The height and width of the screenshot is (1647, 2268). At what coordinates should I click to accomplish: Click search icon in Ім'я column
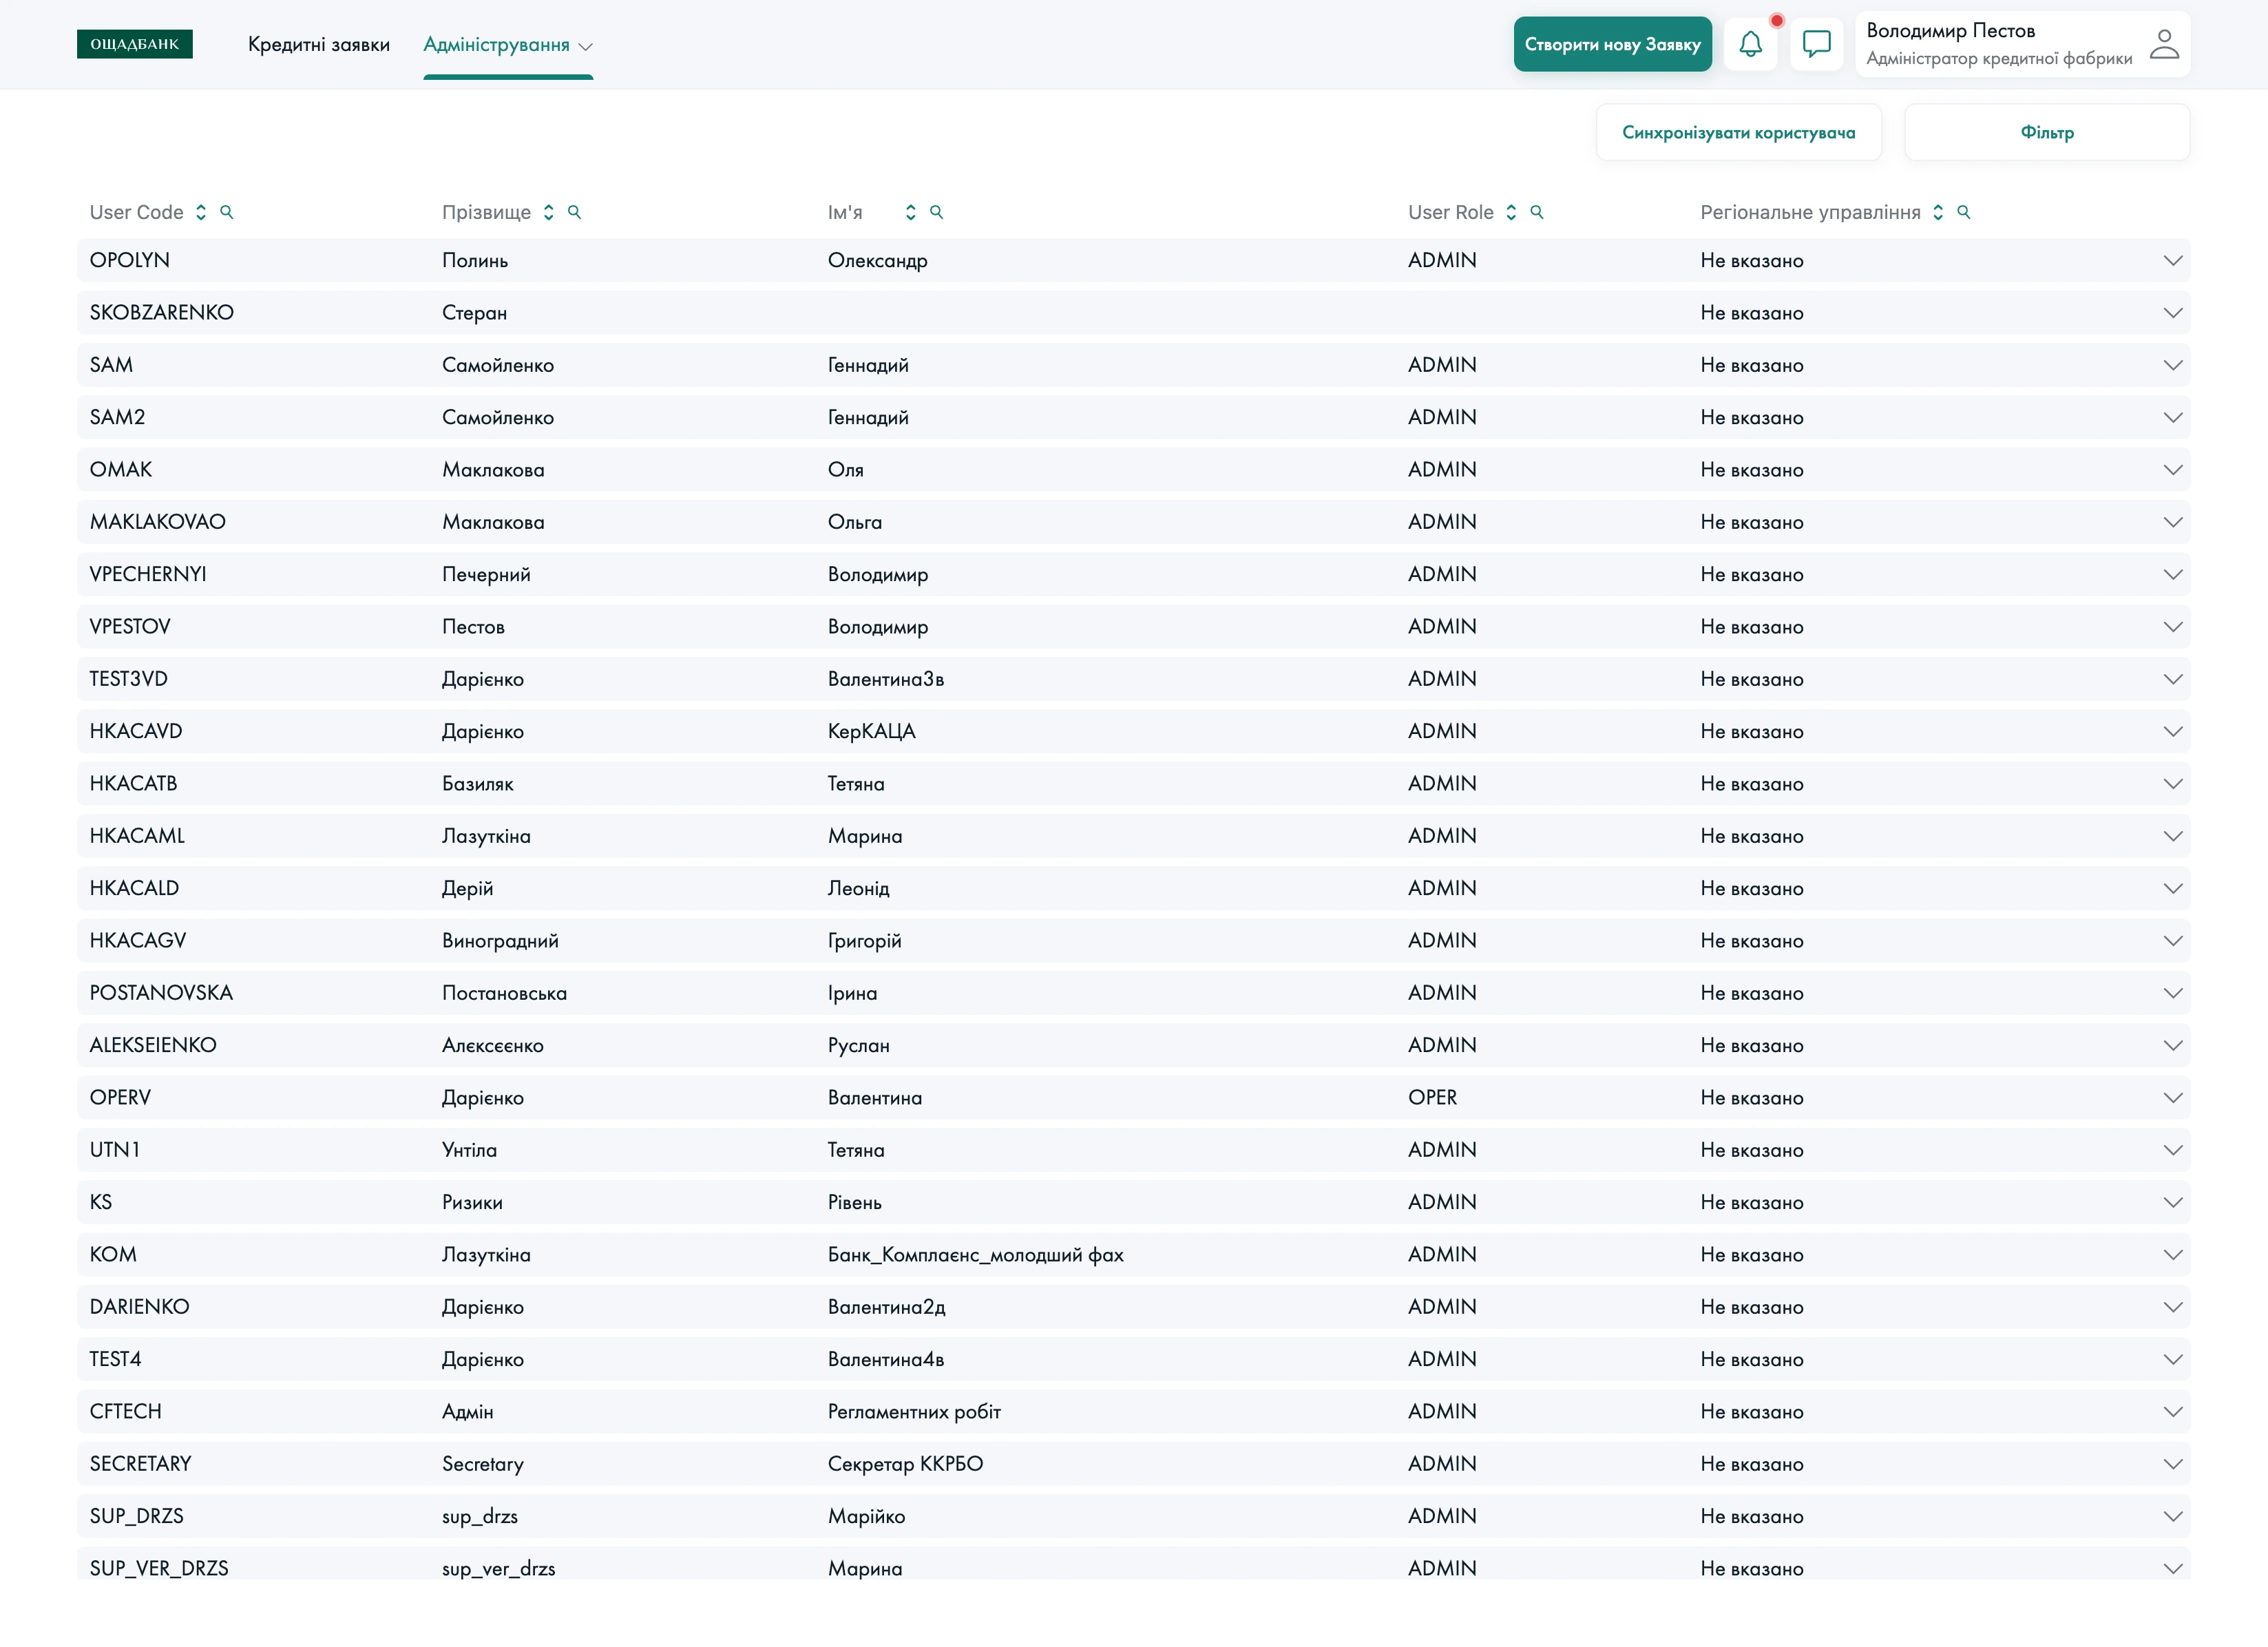pyautogui.click(x=937, y=212)
